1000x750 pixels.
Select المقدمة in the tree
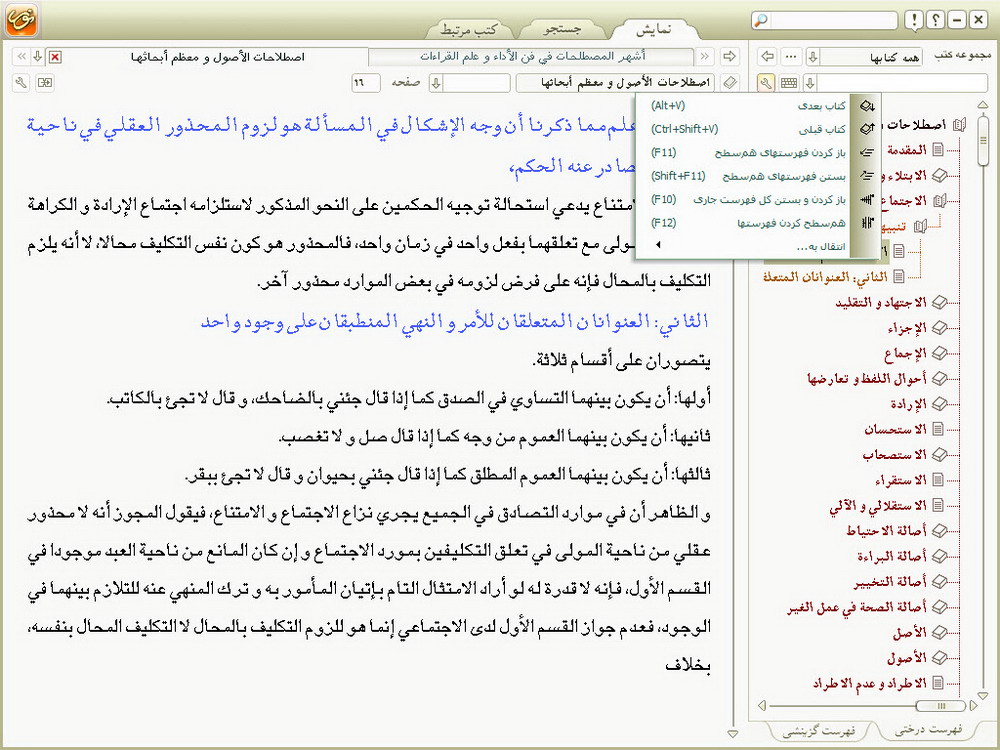[x=906, y=150]
